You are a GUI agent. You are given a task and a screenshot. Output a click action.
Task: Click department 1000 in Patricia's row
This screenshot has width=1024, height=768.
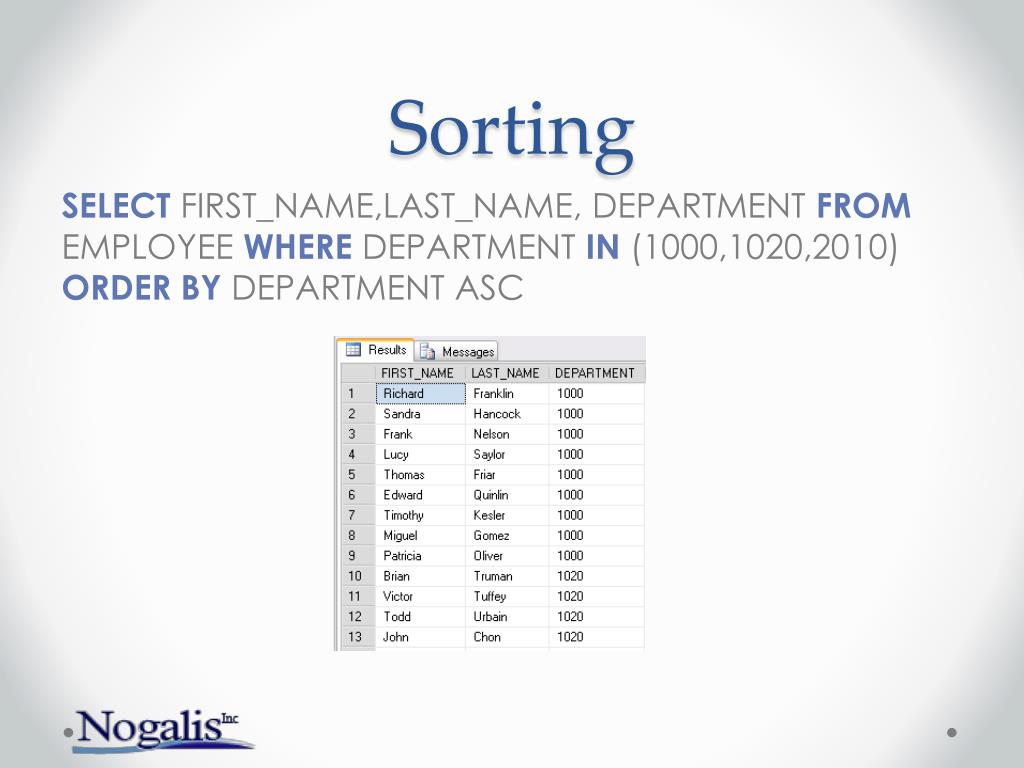pyautogui.click(x=596, y=556)
